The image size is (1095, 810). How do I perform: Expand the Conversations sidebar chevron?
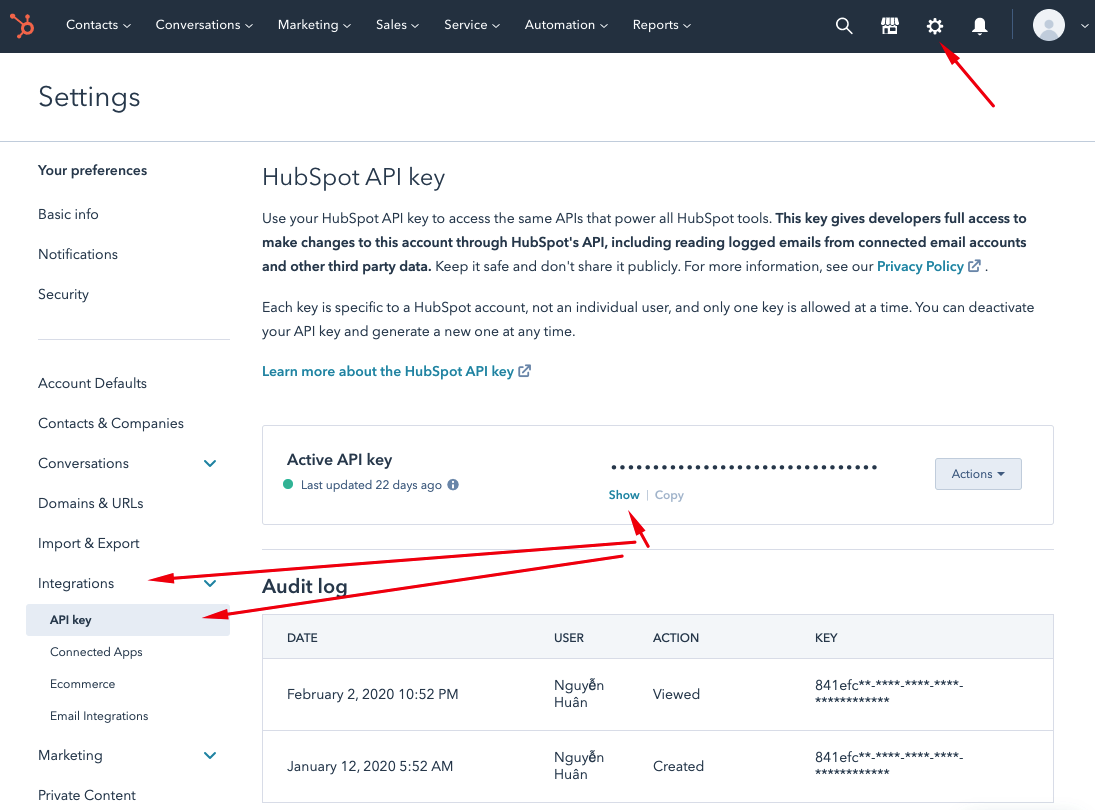tap(210, 464)
